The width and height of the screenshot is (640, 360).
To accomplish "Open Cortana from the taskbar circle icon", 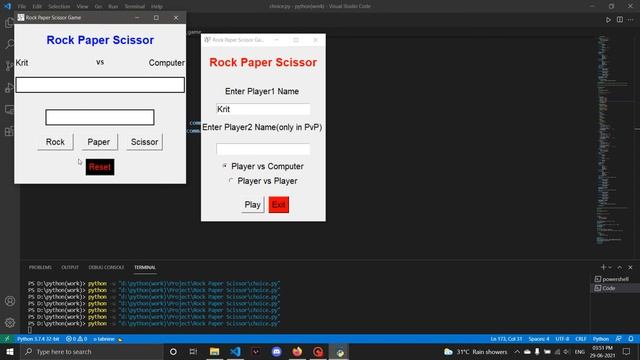I will point(173,351).
